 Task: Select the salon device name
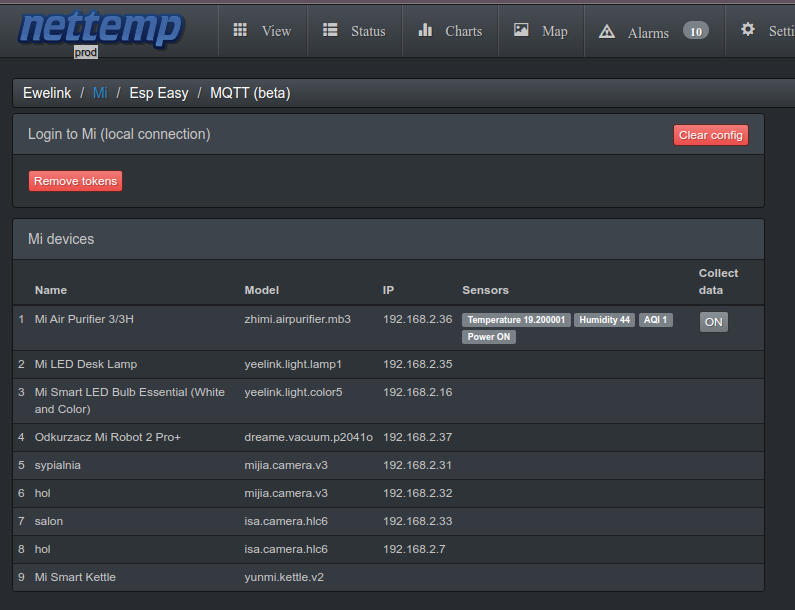pyautogui.click(x=49, y=521)
